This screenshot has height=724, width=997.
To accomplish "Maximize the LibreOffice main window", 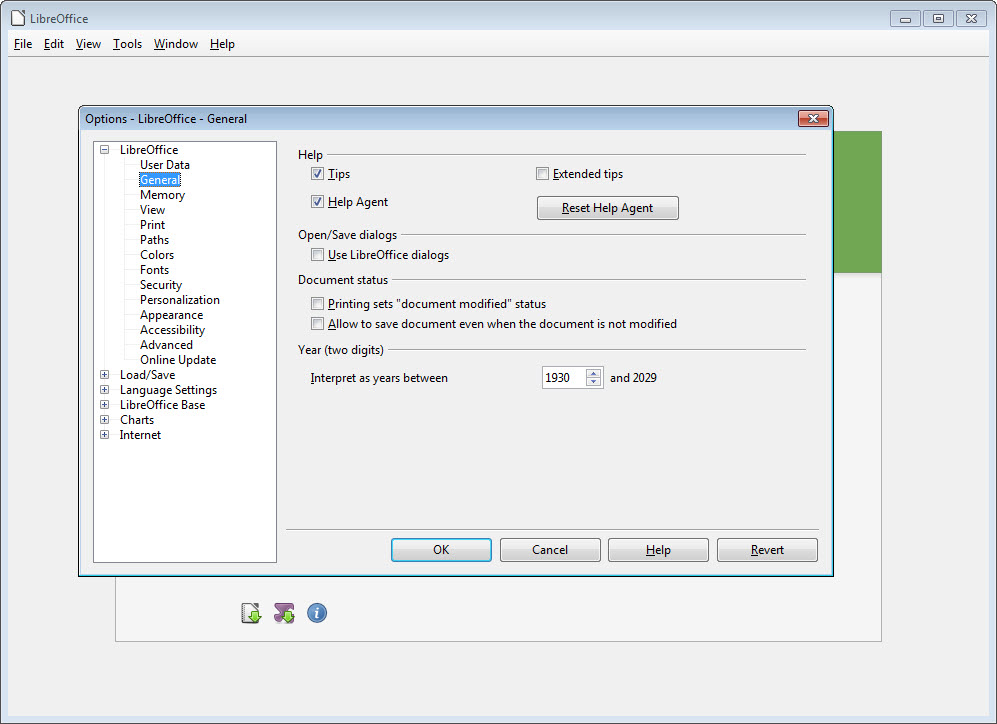I will (939, 18).
